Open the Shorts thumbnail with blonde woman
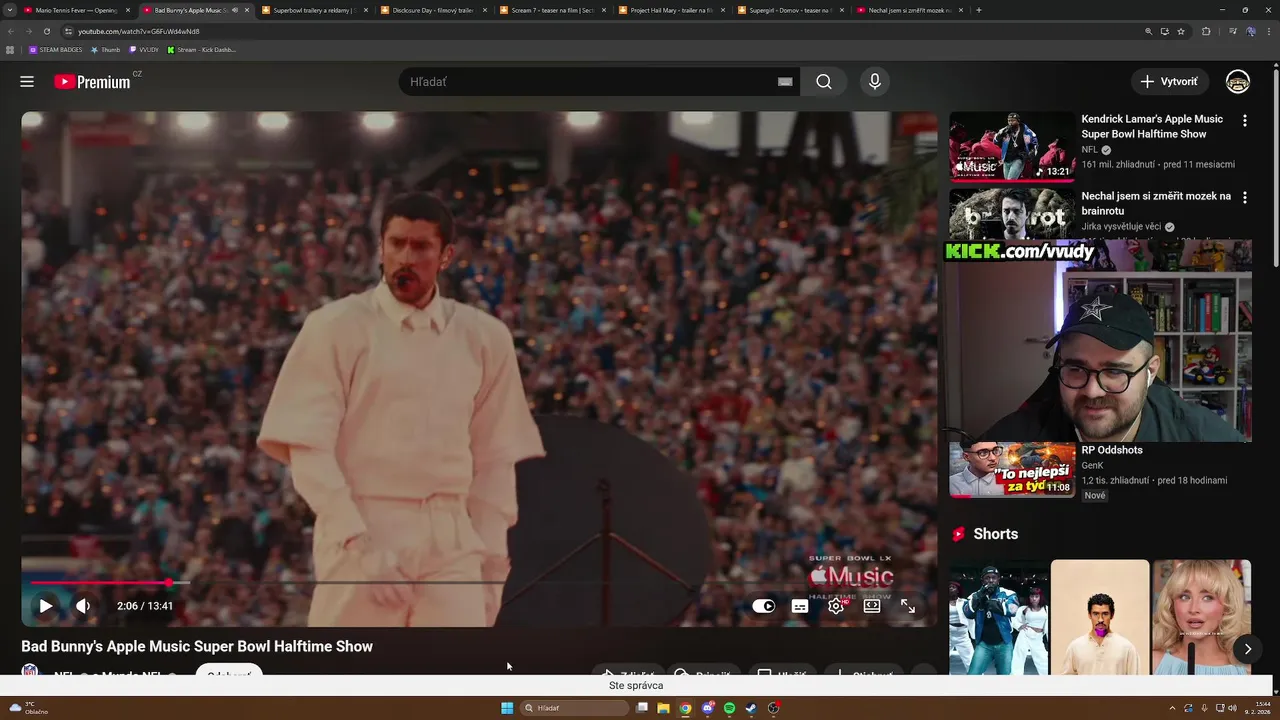This screenshot has width=1280, height=720. coord(1202,617)
